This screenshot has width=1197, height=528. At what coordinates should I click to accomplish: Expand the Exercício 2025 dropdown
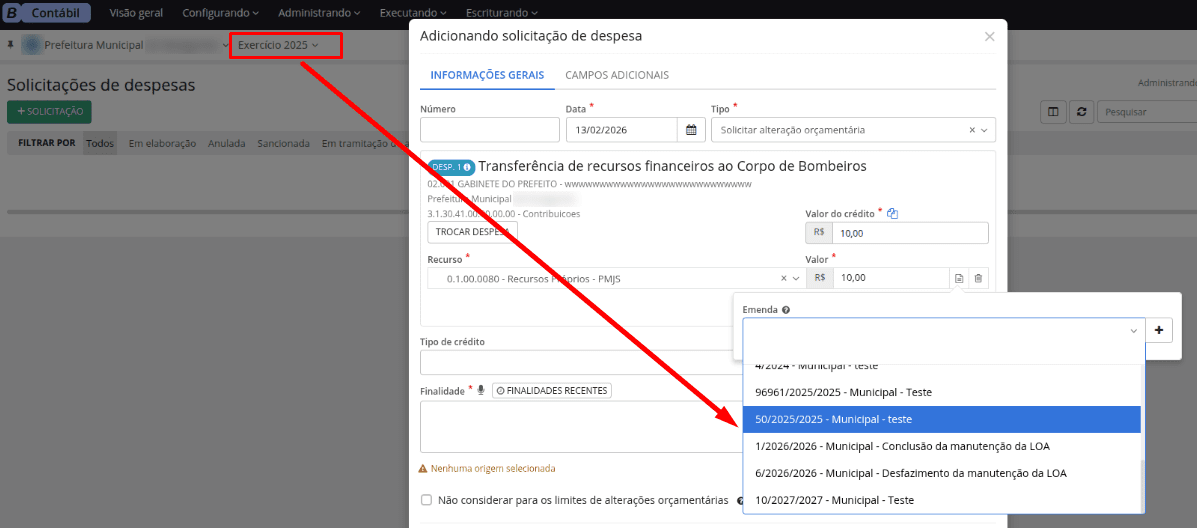[278, 45]
